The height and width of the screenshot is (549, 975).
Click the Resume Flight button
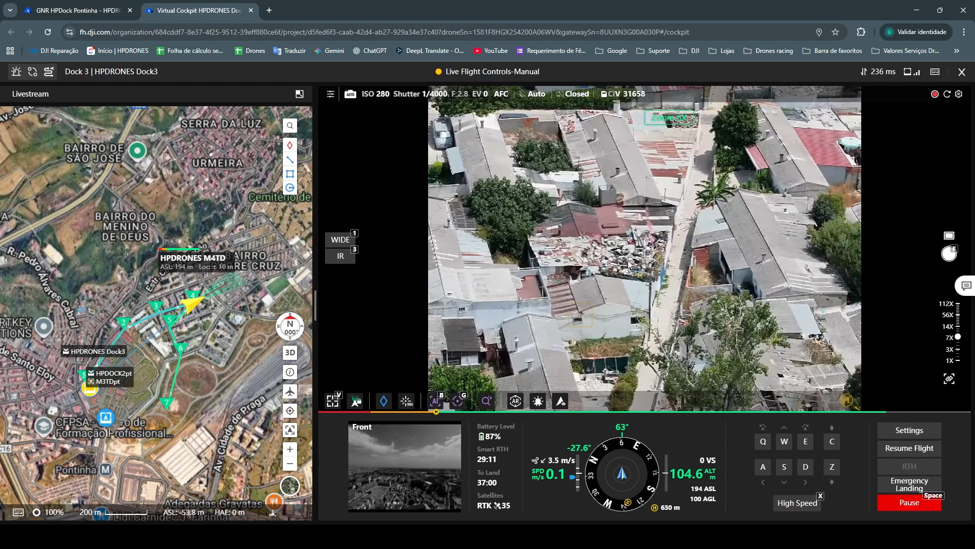[x=909, y=448]
